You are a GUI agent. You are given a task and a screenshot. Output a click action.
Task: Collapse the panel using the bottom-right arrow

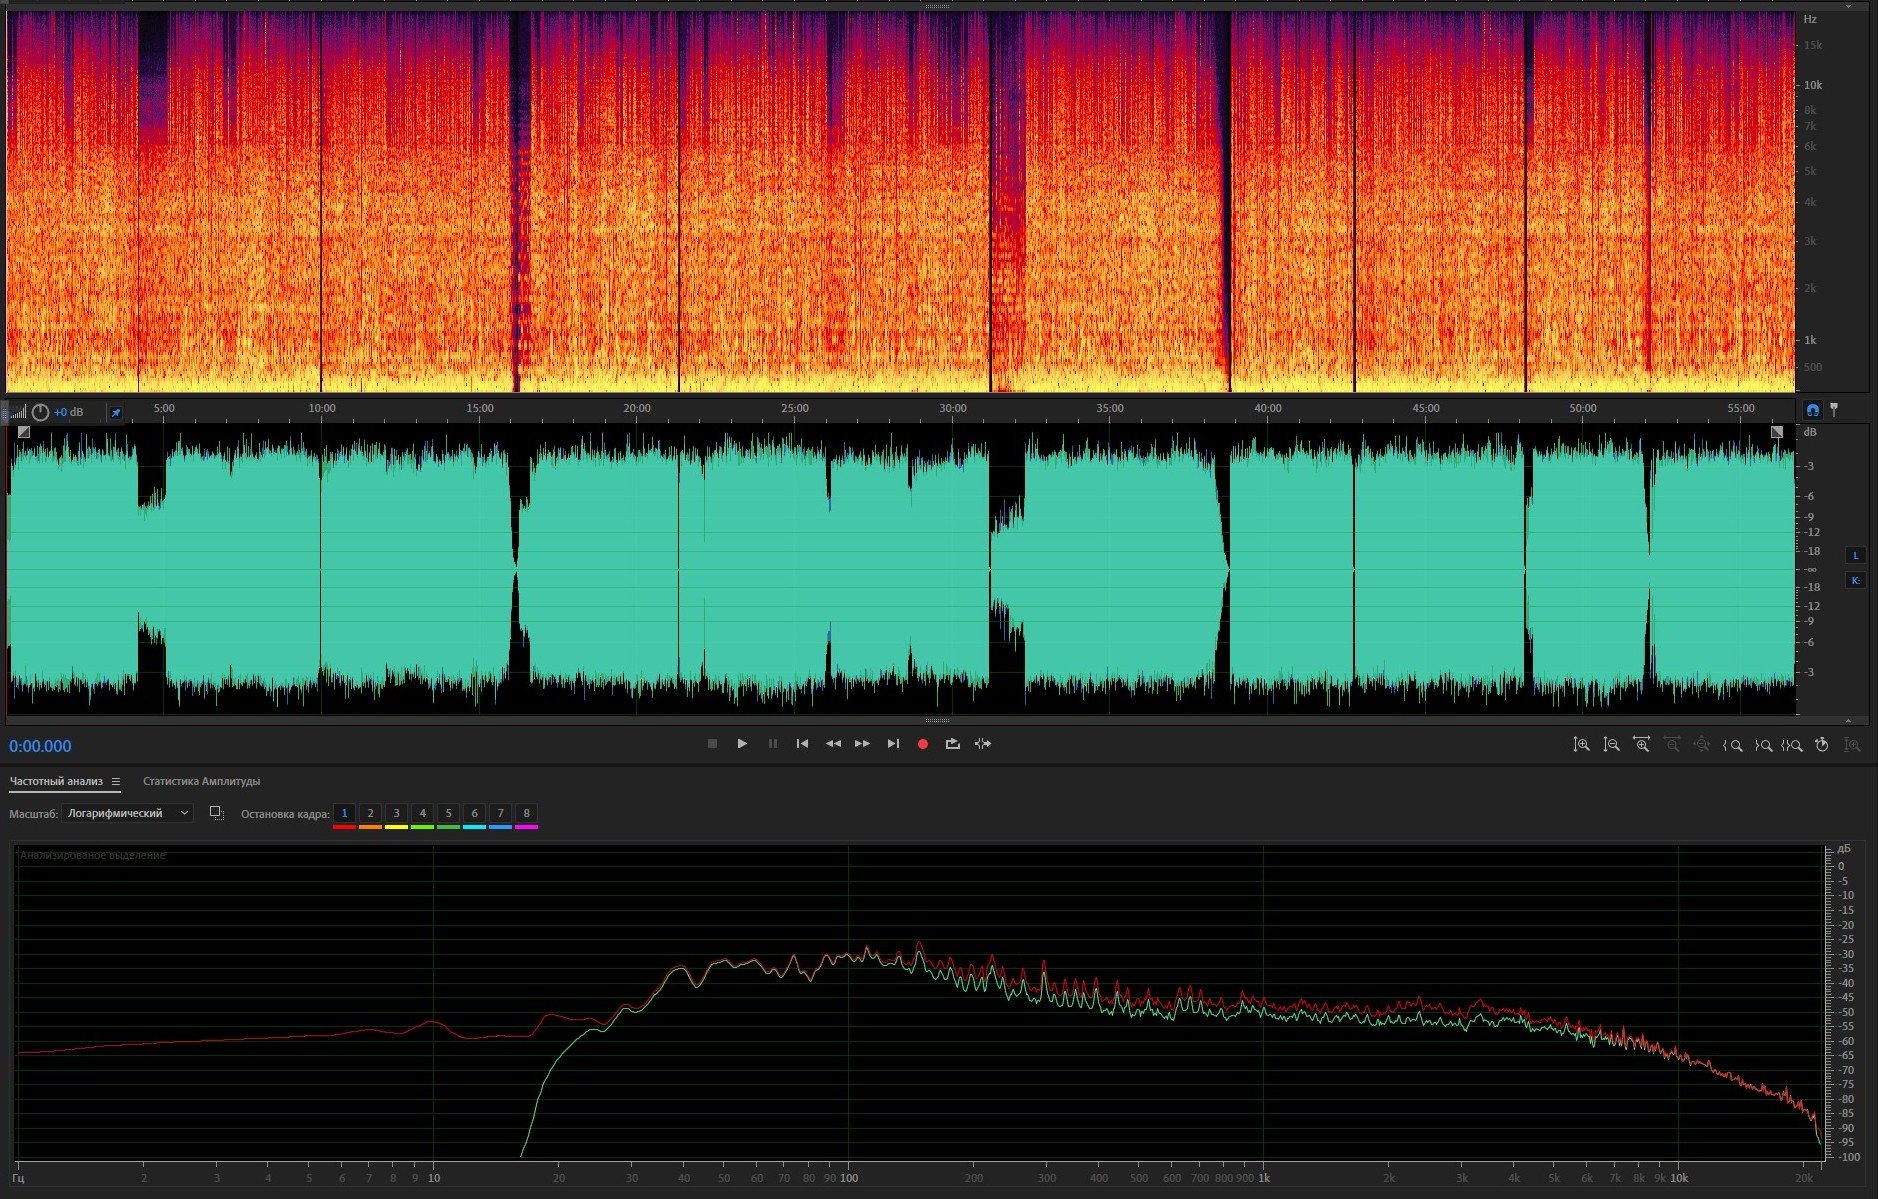pos(1848,720)
